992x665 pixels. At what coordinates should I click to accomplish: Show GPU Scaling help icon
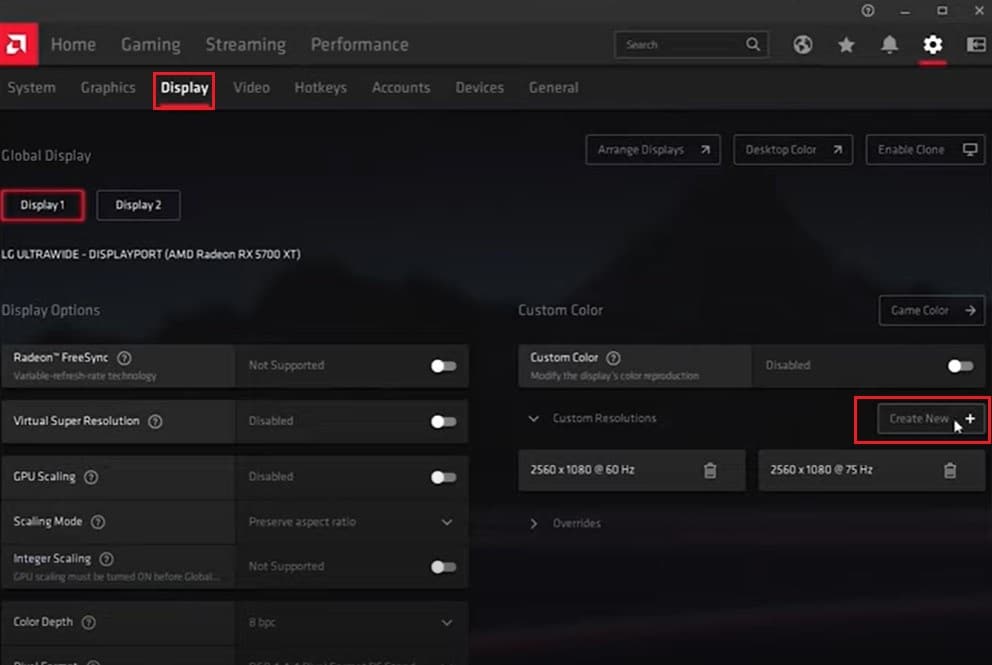[x=91, y=477]
